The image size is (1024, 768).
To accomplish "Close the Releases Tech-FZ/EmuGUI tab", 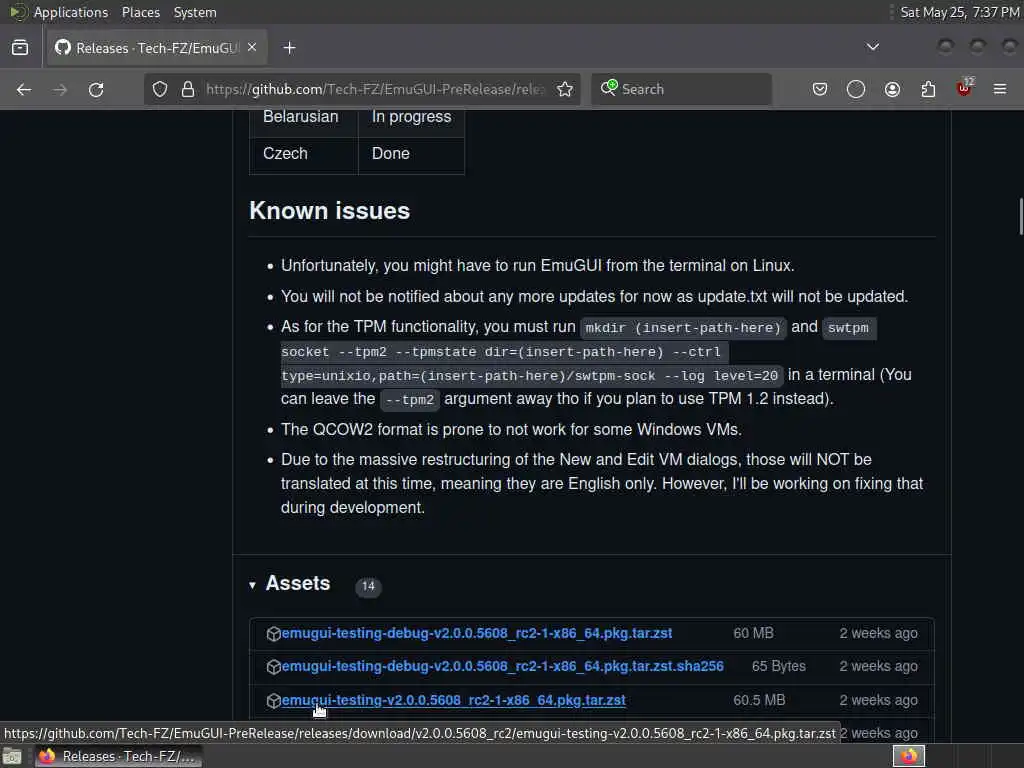I will 252,47.
